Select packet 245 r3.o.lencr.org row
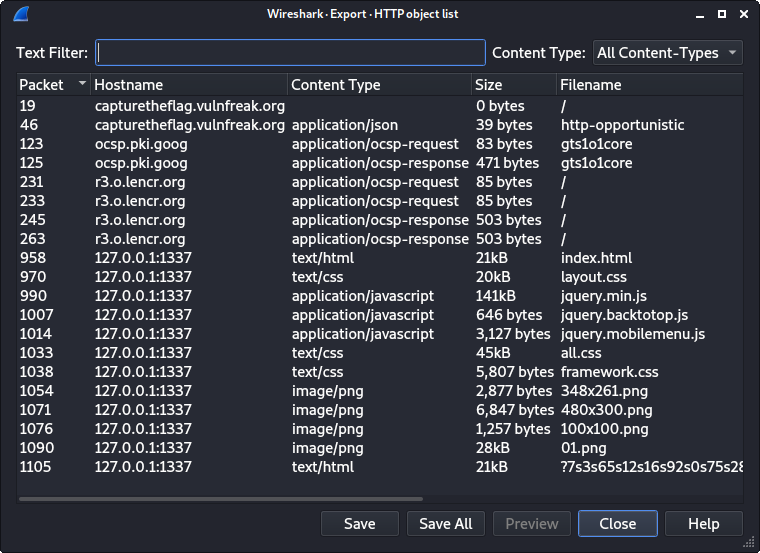Viewport: 760px width, 553px height. point(380,220)
